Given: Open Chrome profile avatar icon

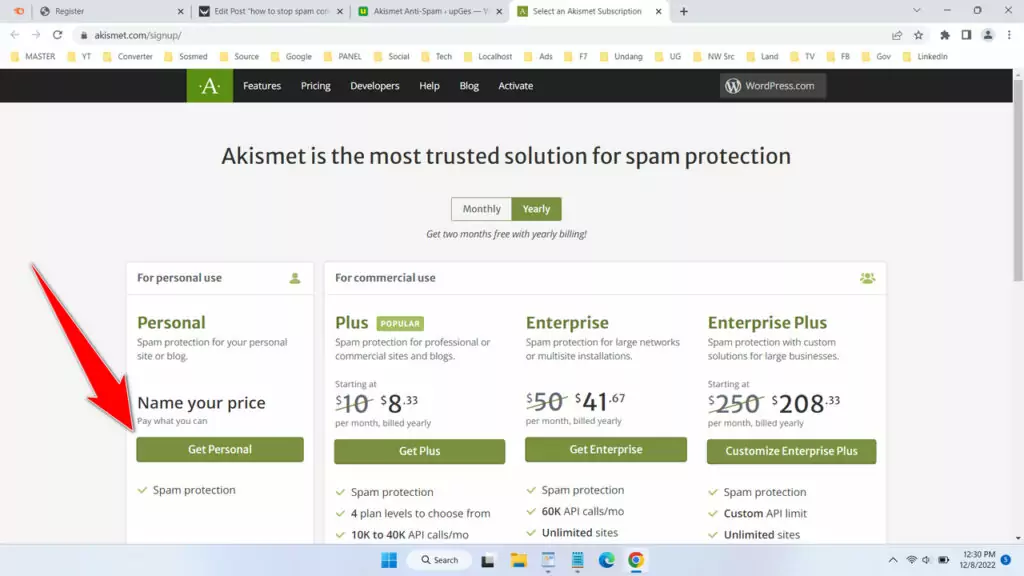Looking at the screenshot, I should [x=988, y=35].
